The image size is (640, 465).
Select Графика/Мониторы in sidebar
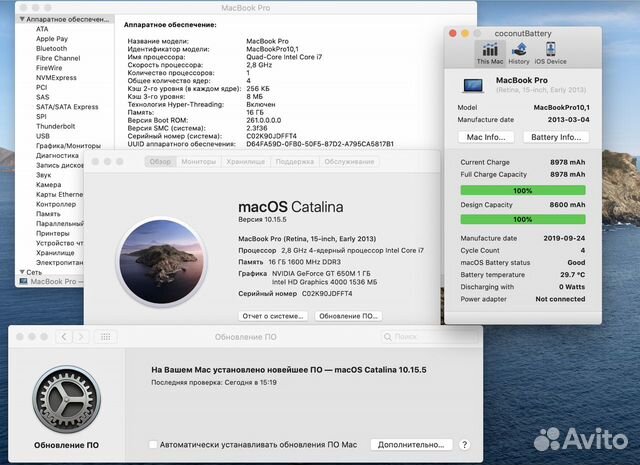coord(68,146)
